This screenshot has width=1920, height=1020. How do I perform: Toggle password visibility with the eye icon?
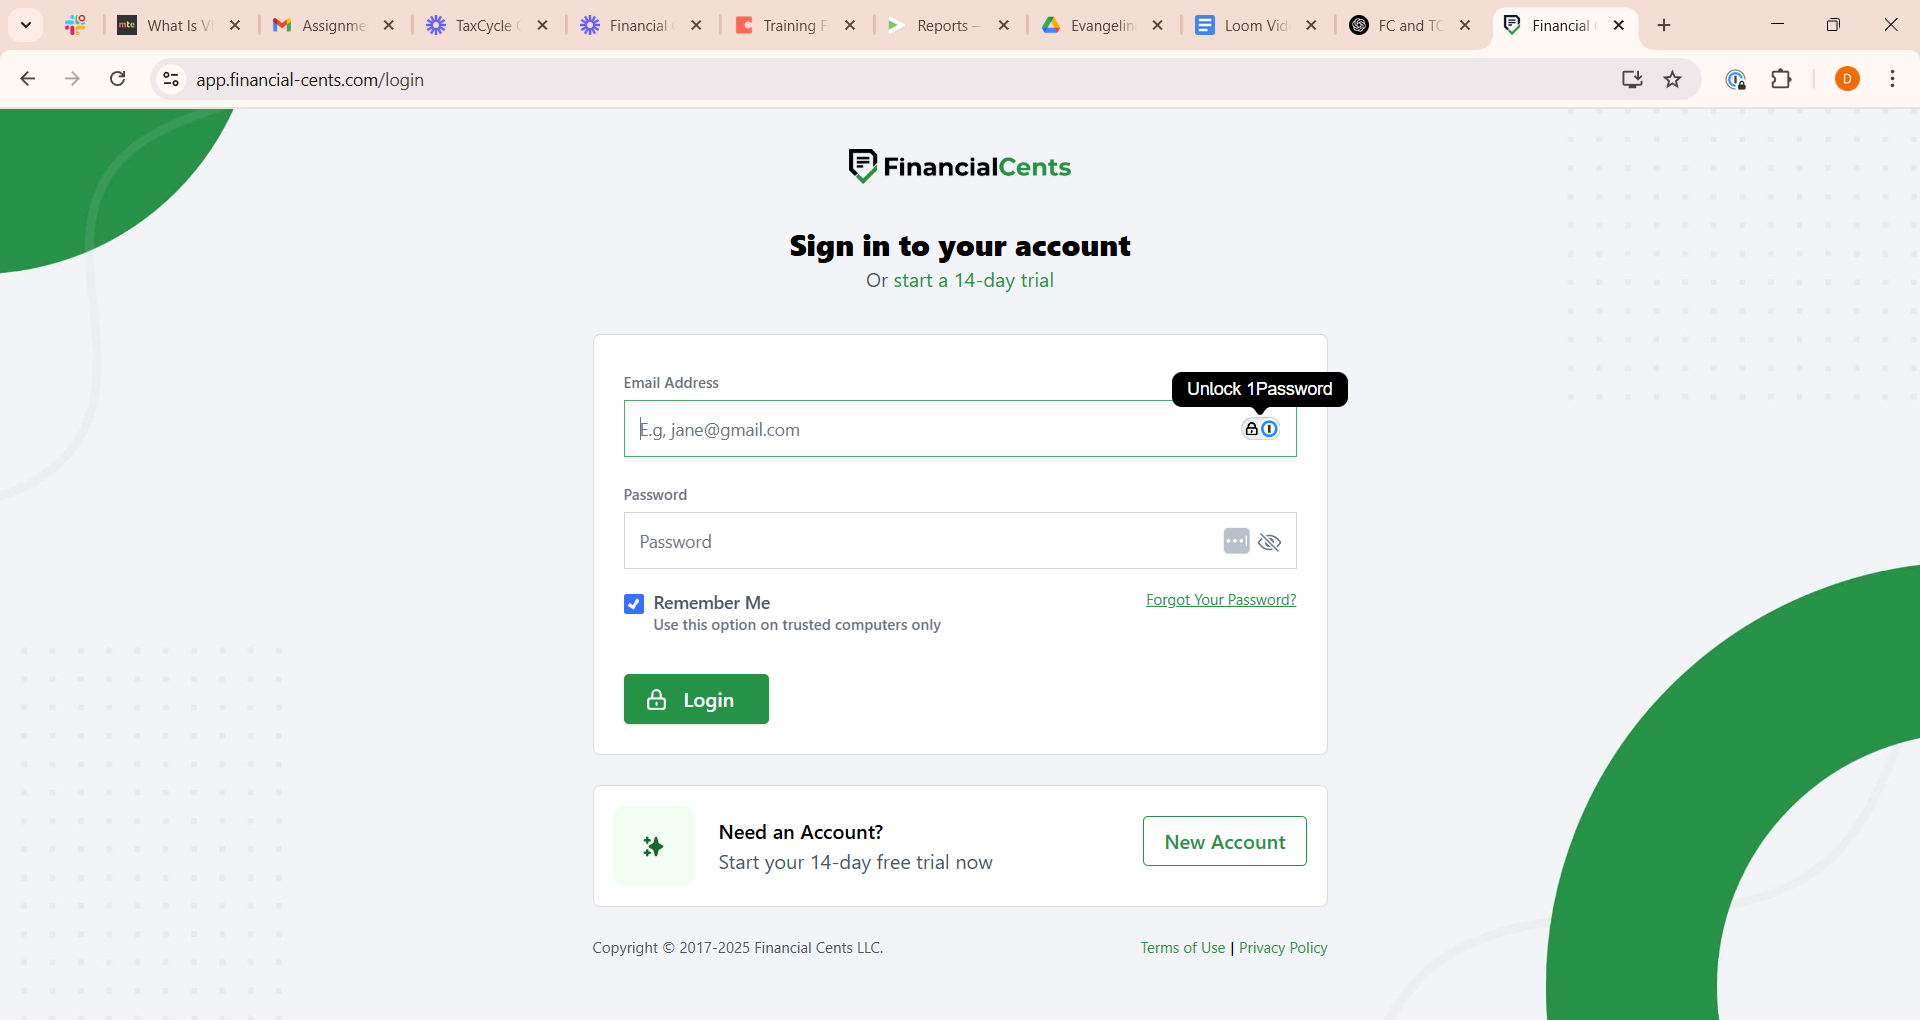1269,542
